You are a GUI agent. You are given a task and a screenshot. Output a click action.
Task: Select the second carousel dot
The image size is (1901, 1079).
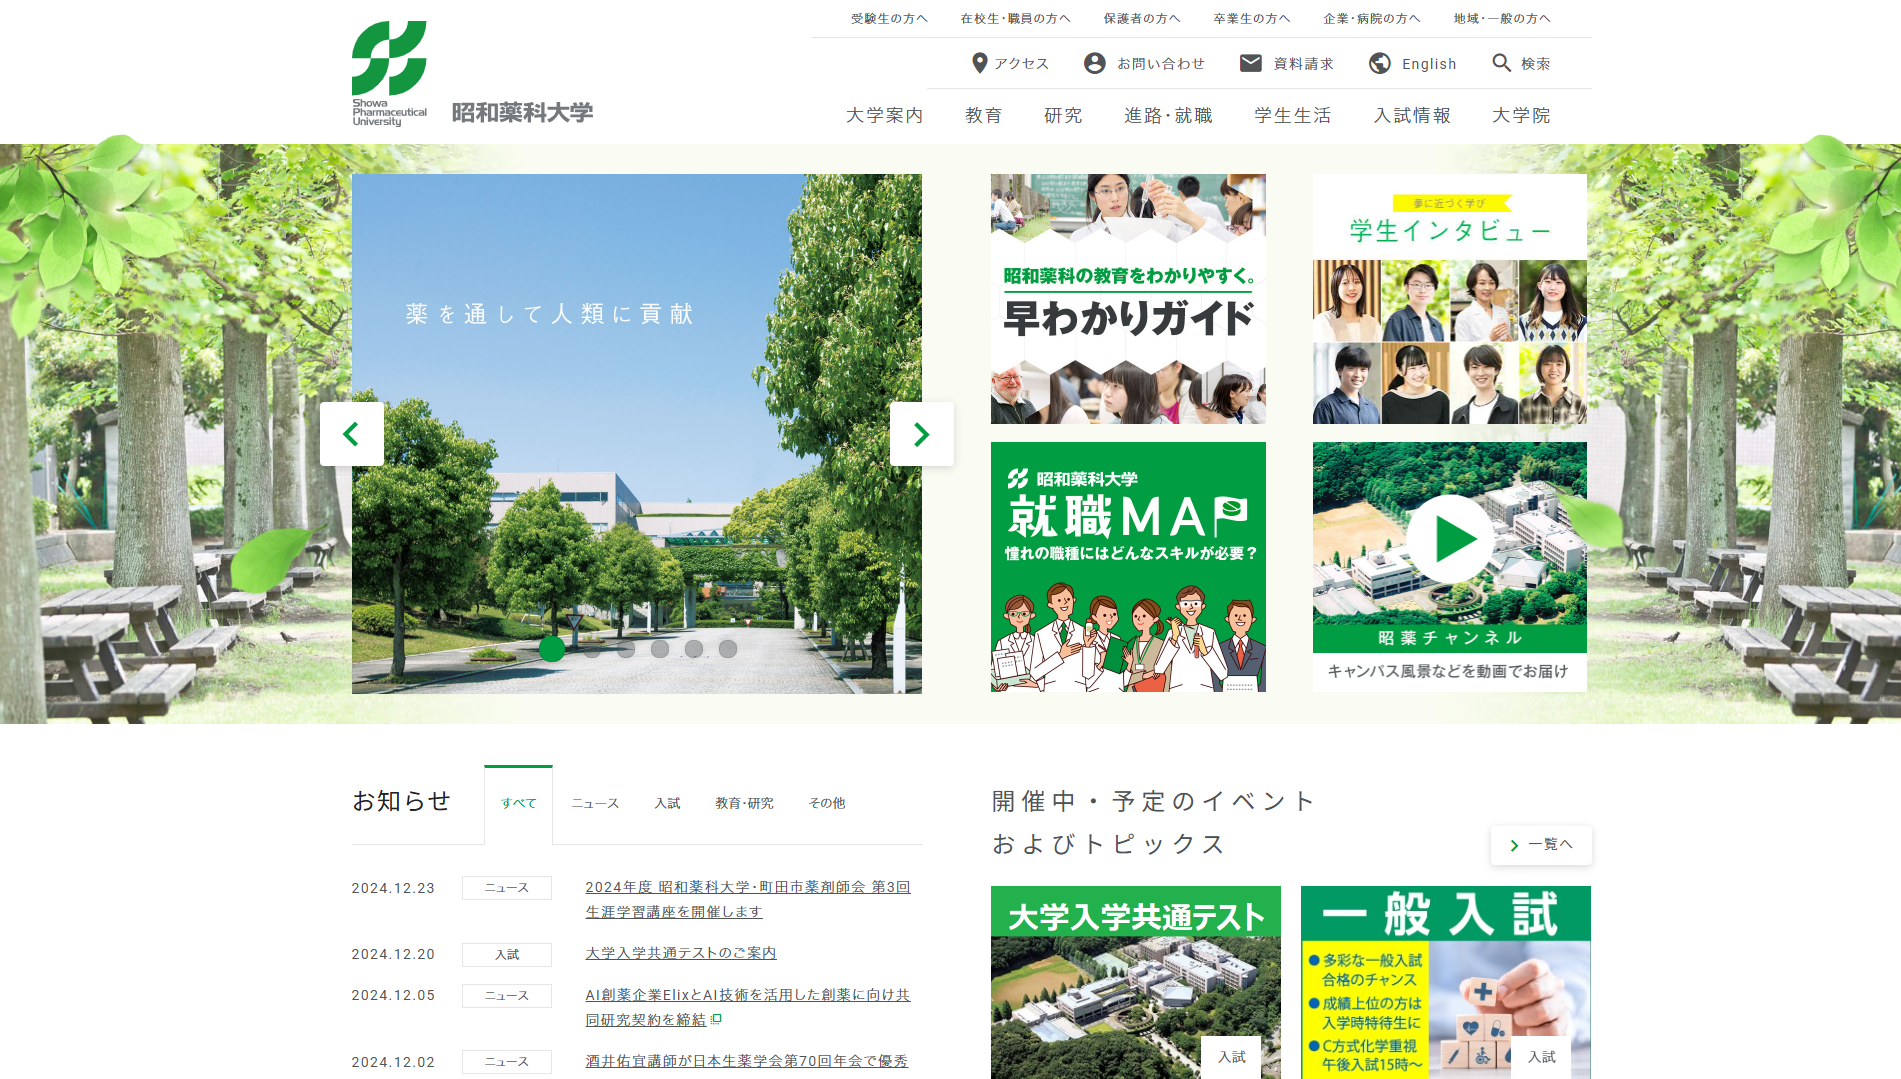point(592,649)
